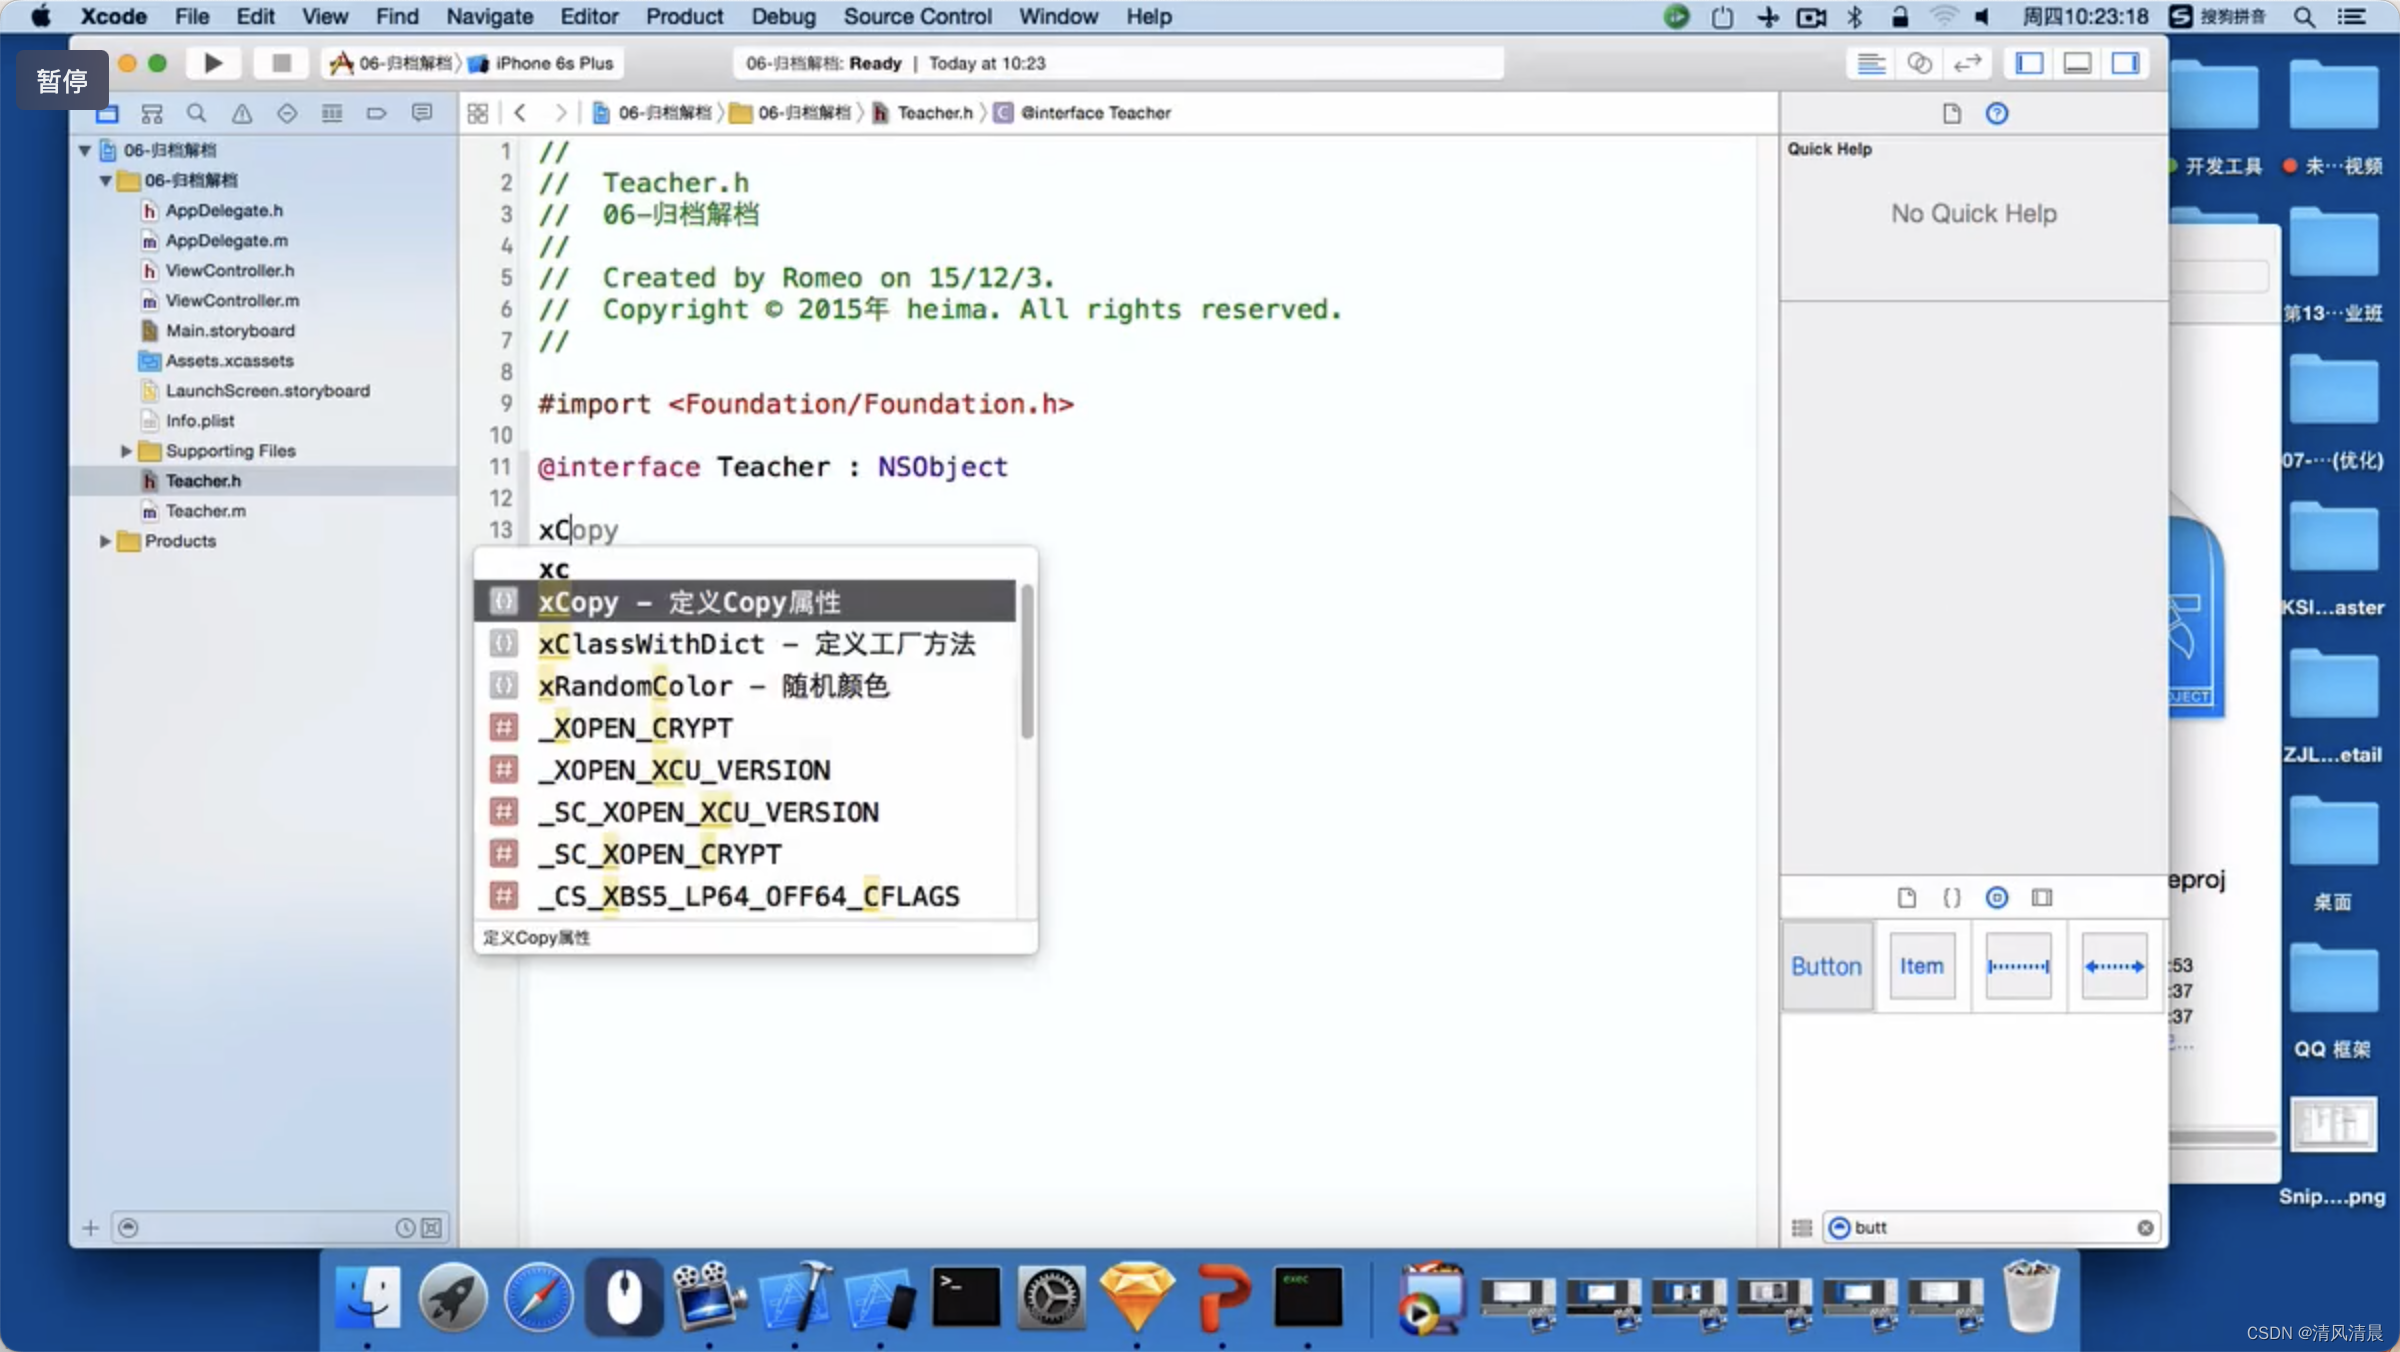The image size is (2400, 1352).
Task: Expand the Supporting Files group
Action: (x=124, y=450)
